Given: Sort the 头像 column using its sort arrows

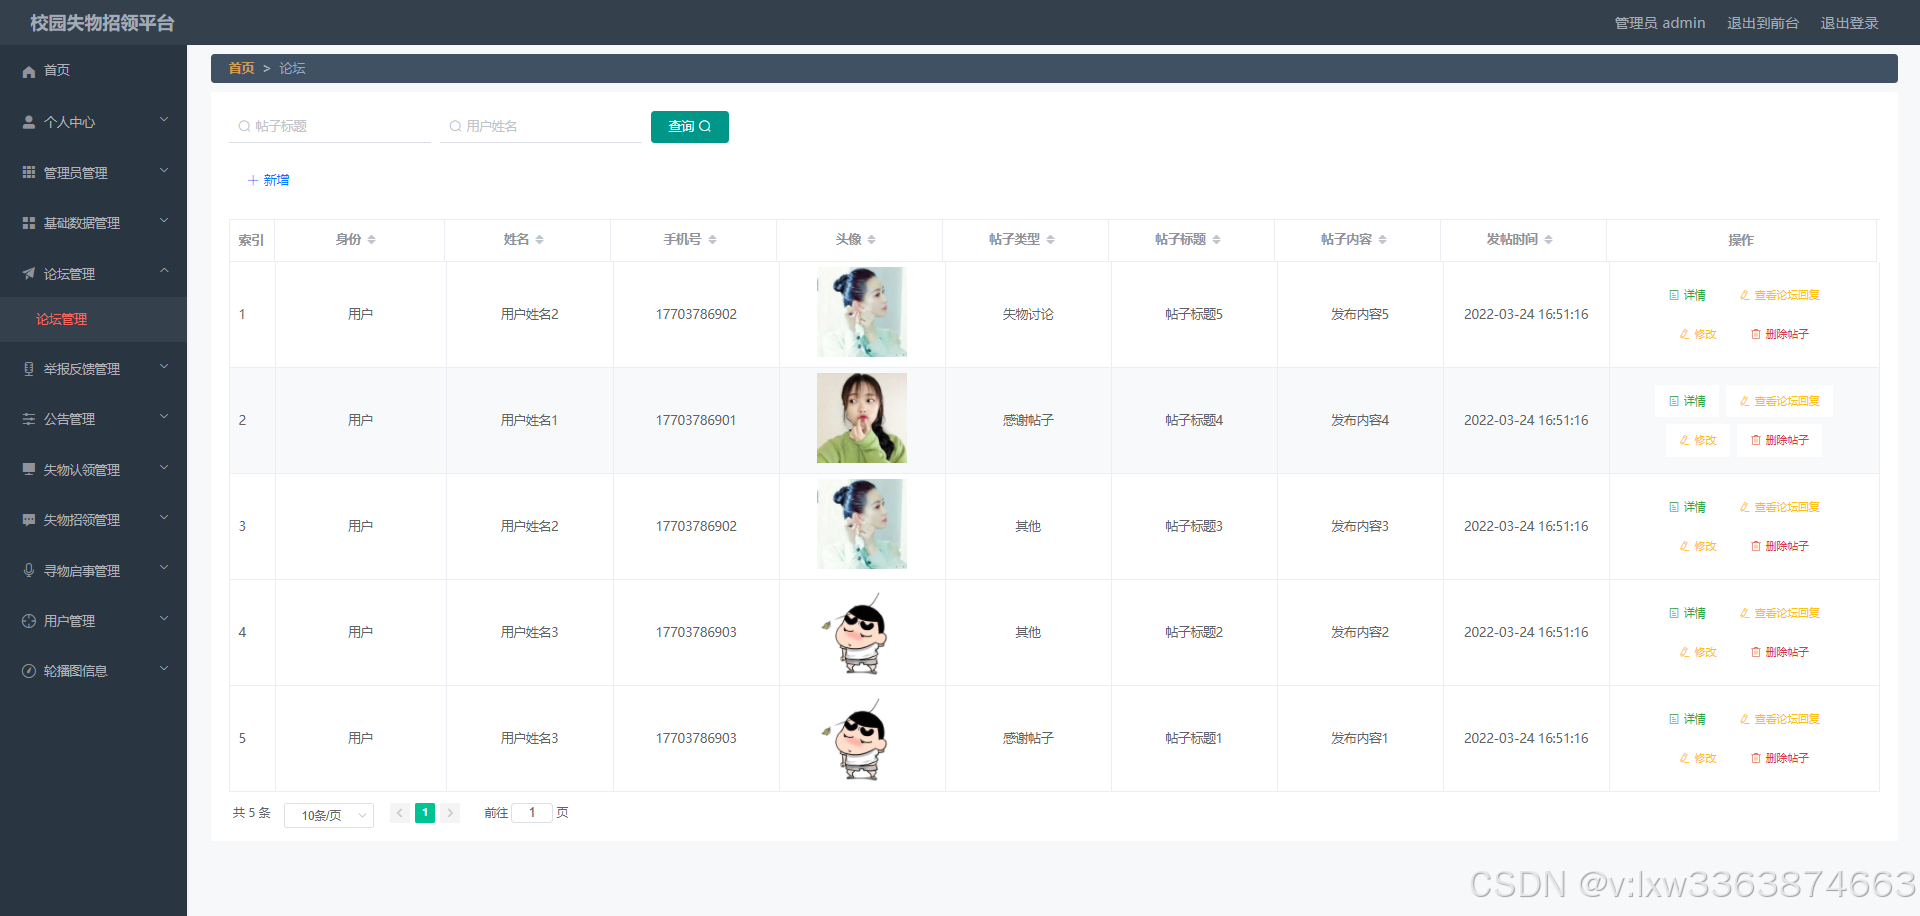Looking at the screenshot, I should [x=872, y=240].
